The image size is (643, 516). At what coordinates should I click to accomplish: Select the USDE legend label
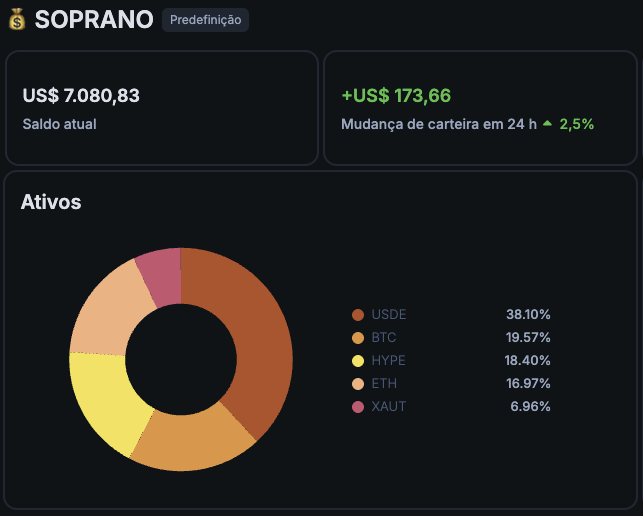pyautogui.click(x=389, y=315)
